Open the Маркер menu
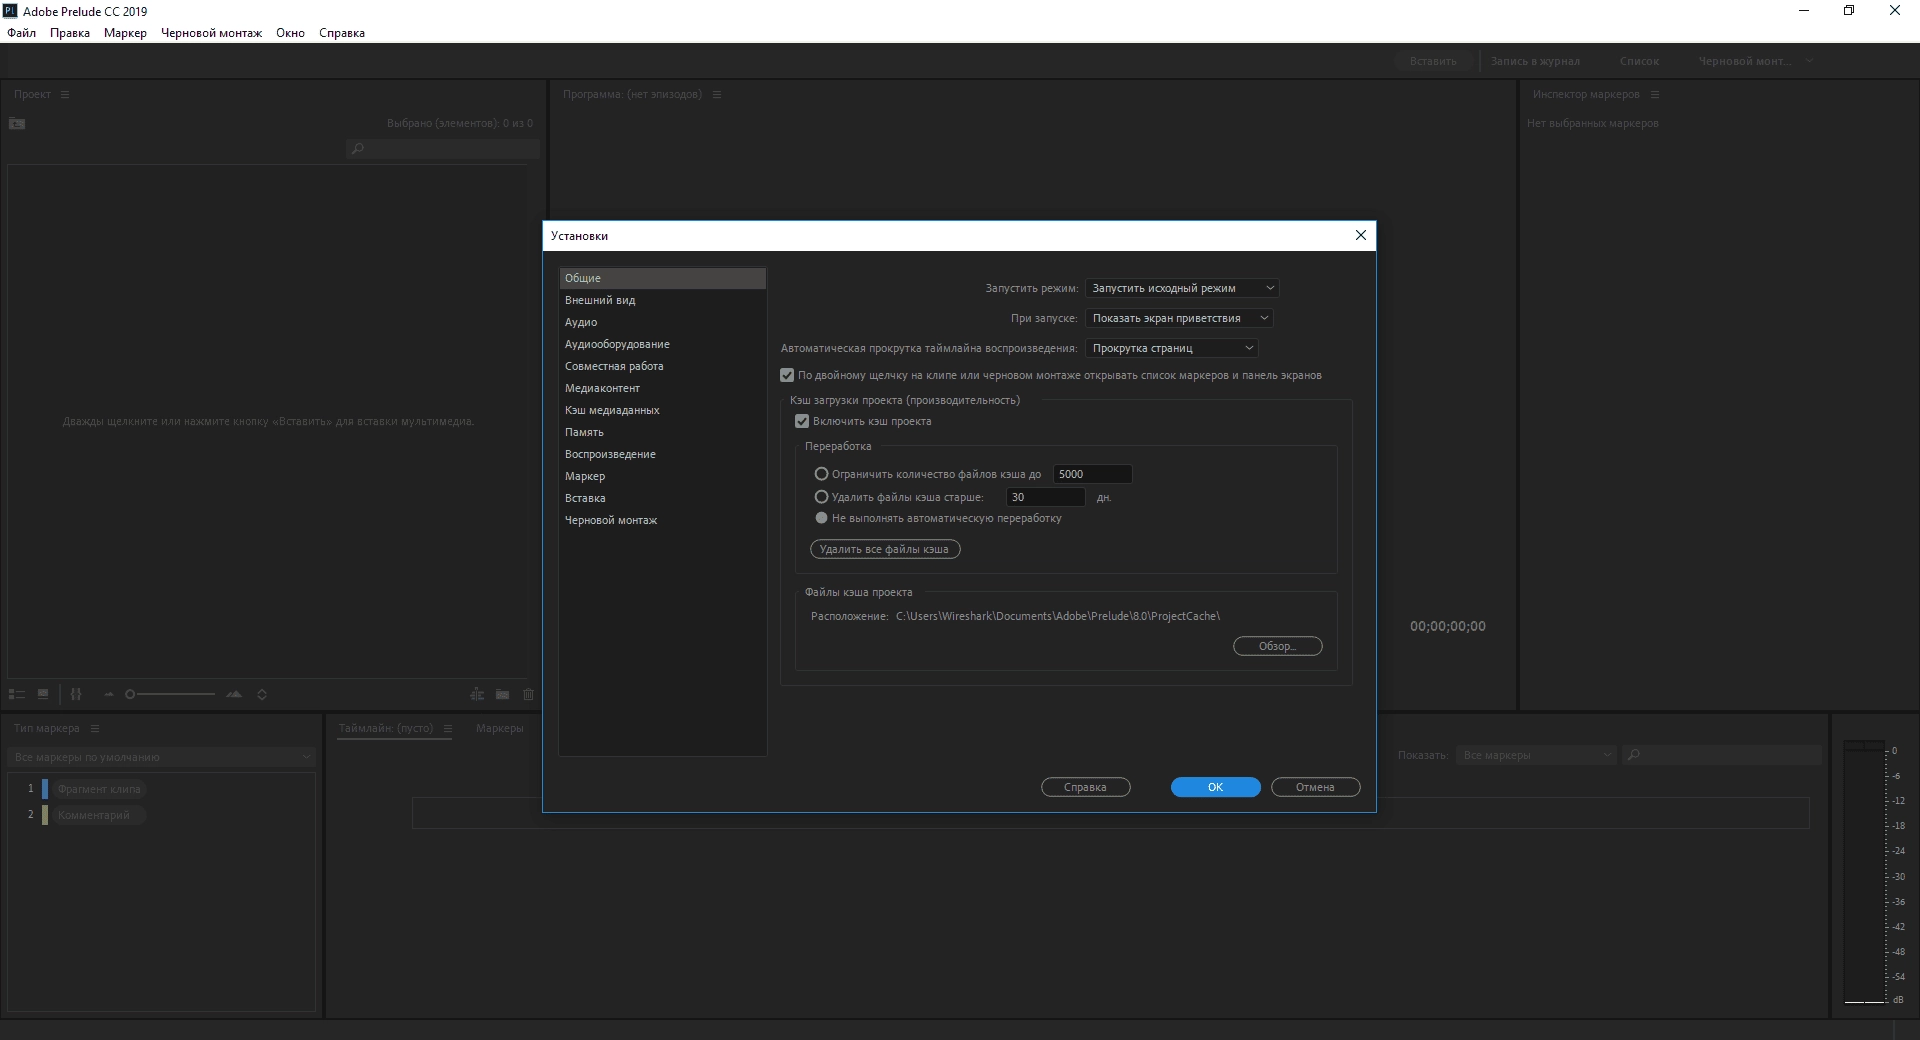Viewport: 1920px width, 1040px height. 125,33
